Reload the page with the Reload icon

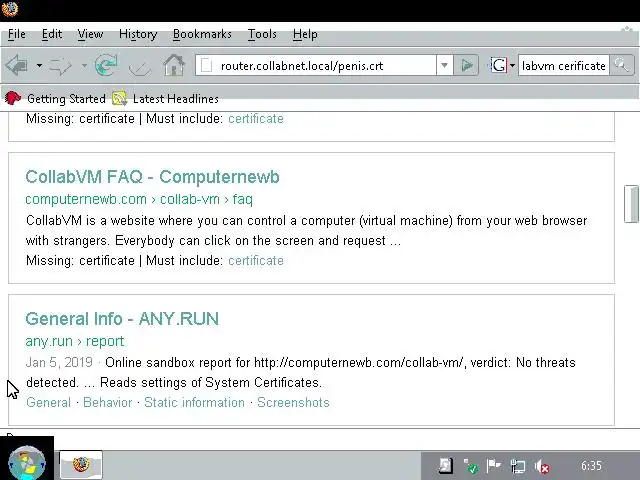coord(106,65)
